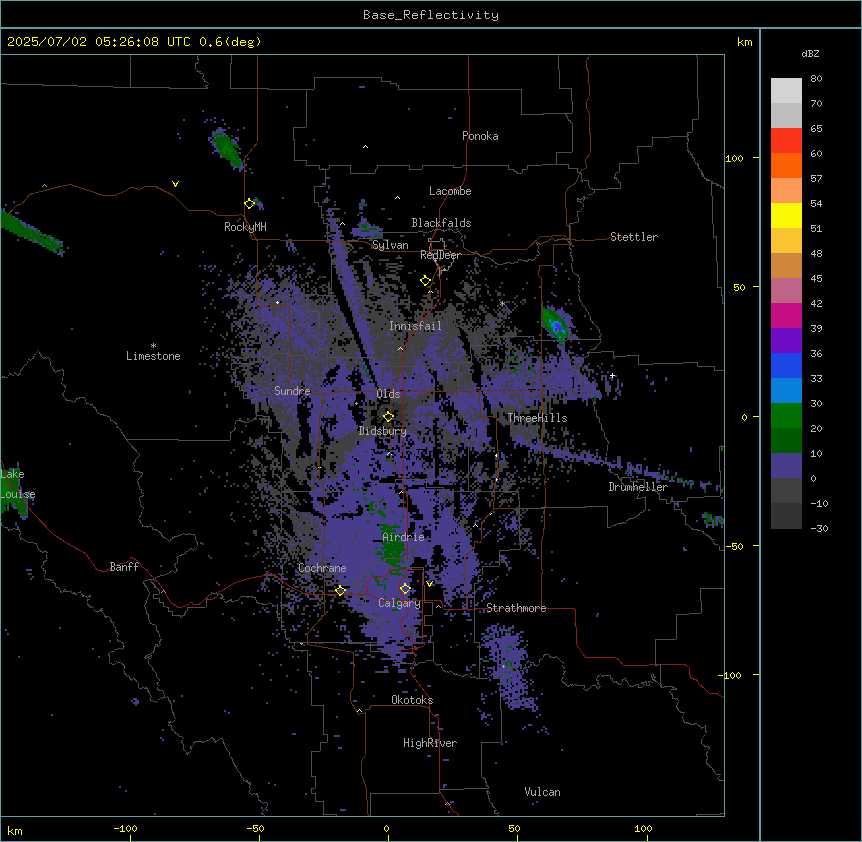Click the right-axis -50 km tick label
Viewport: 862px width, 842px height.
pyautogui.click(x=734, y=546)
